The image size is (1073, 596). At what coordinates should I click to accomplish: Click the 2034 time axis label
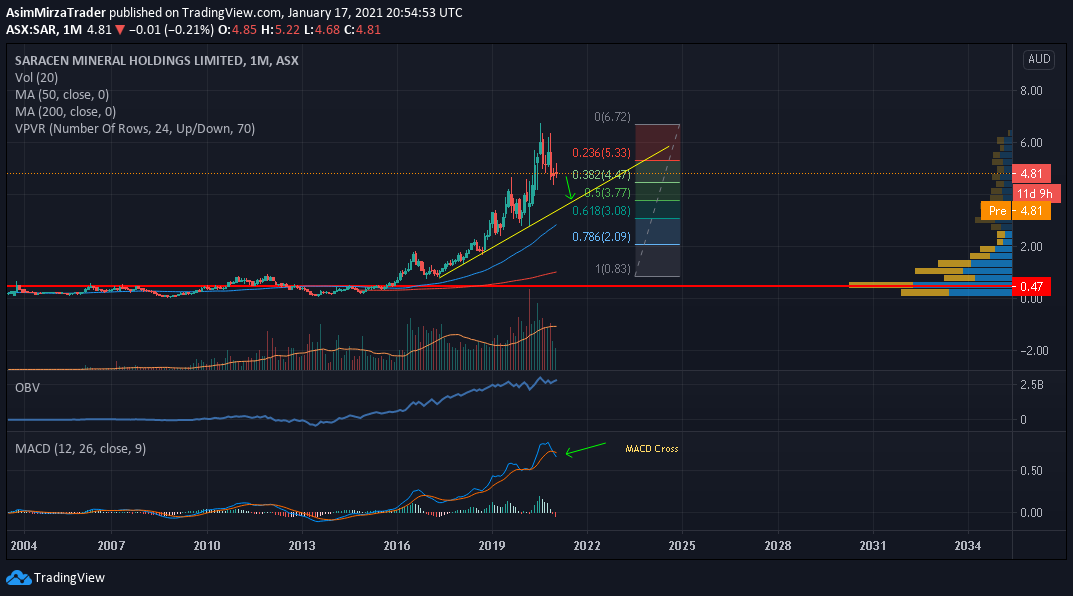968,546
